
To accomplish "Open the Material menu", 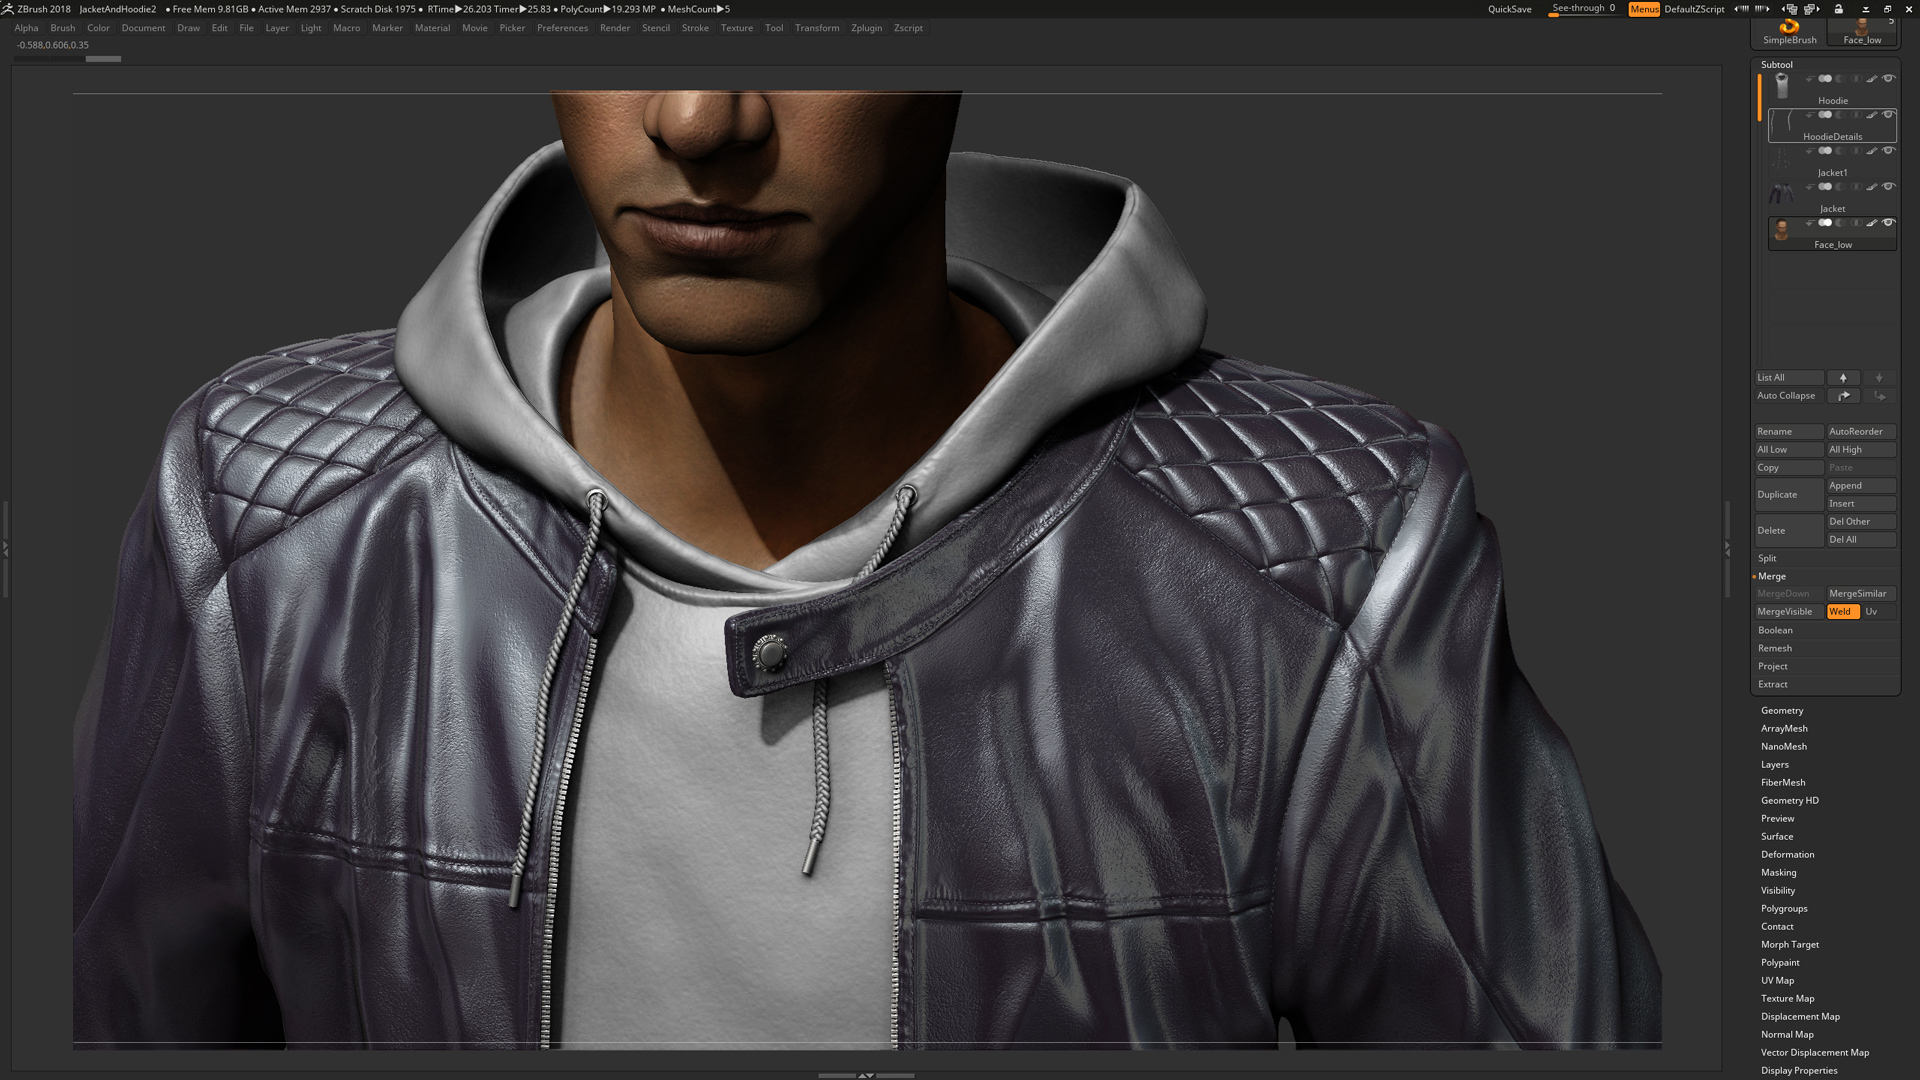I will tap(432, 28).
